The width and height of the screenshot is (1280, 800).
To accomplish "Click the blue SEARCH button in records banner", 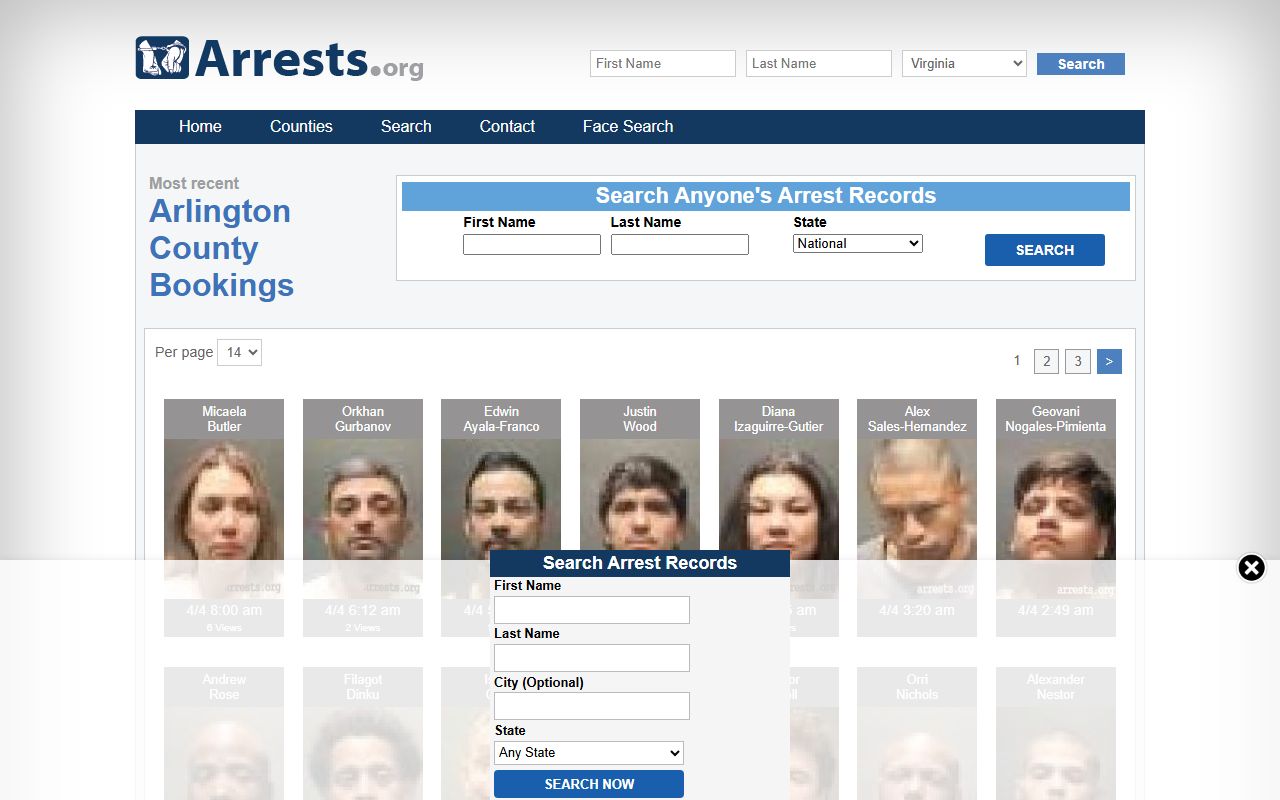I will click(x=1045, y=250).
